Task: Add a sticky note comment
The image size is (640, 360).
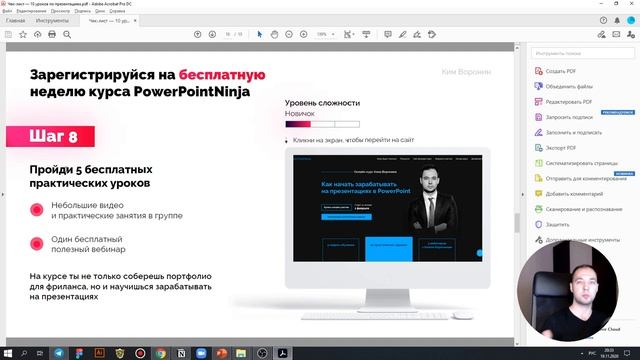Action: click(x=388, y=35)
